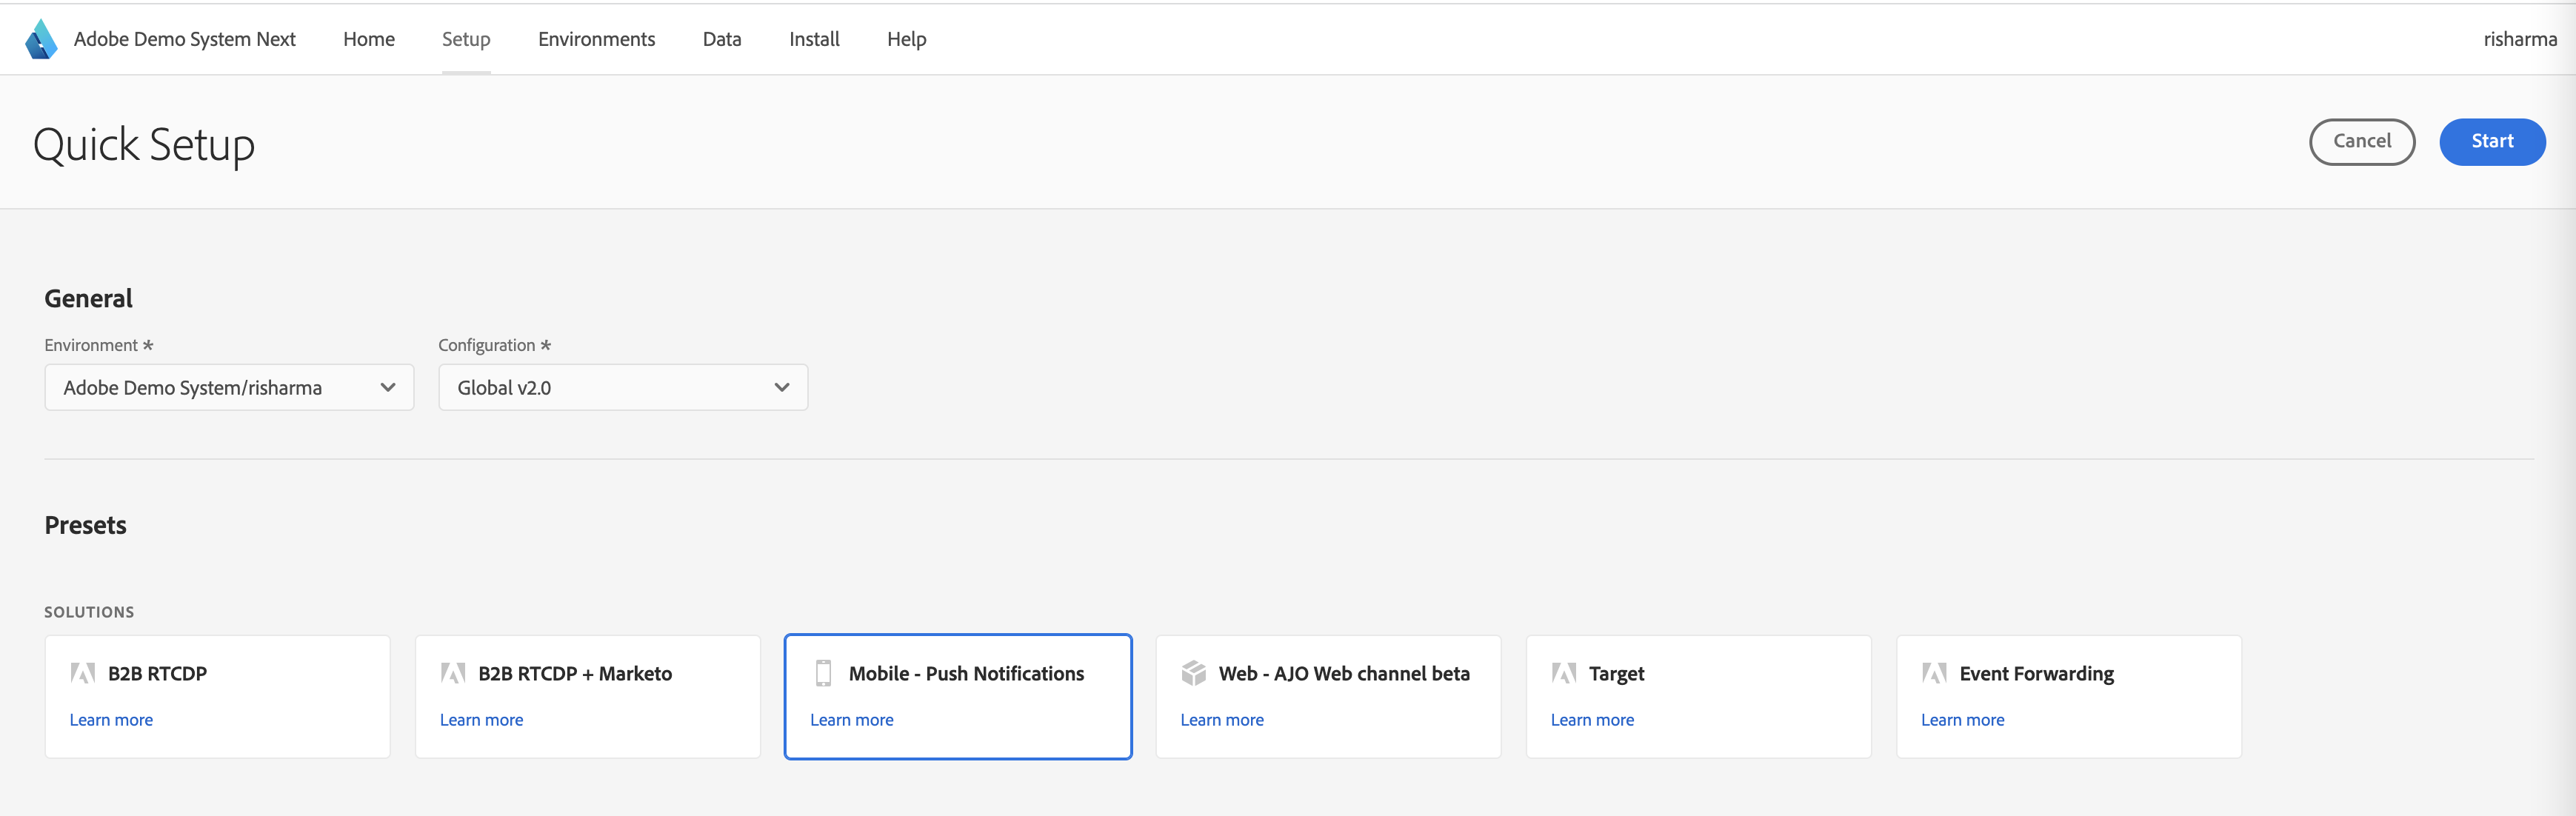Select the Event Forwarding preset card
The image size is (2576, 816).
click(x=2069, y=697)
